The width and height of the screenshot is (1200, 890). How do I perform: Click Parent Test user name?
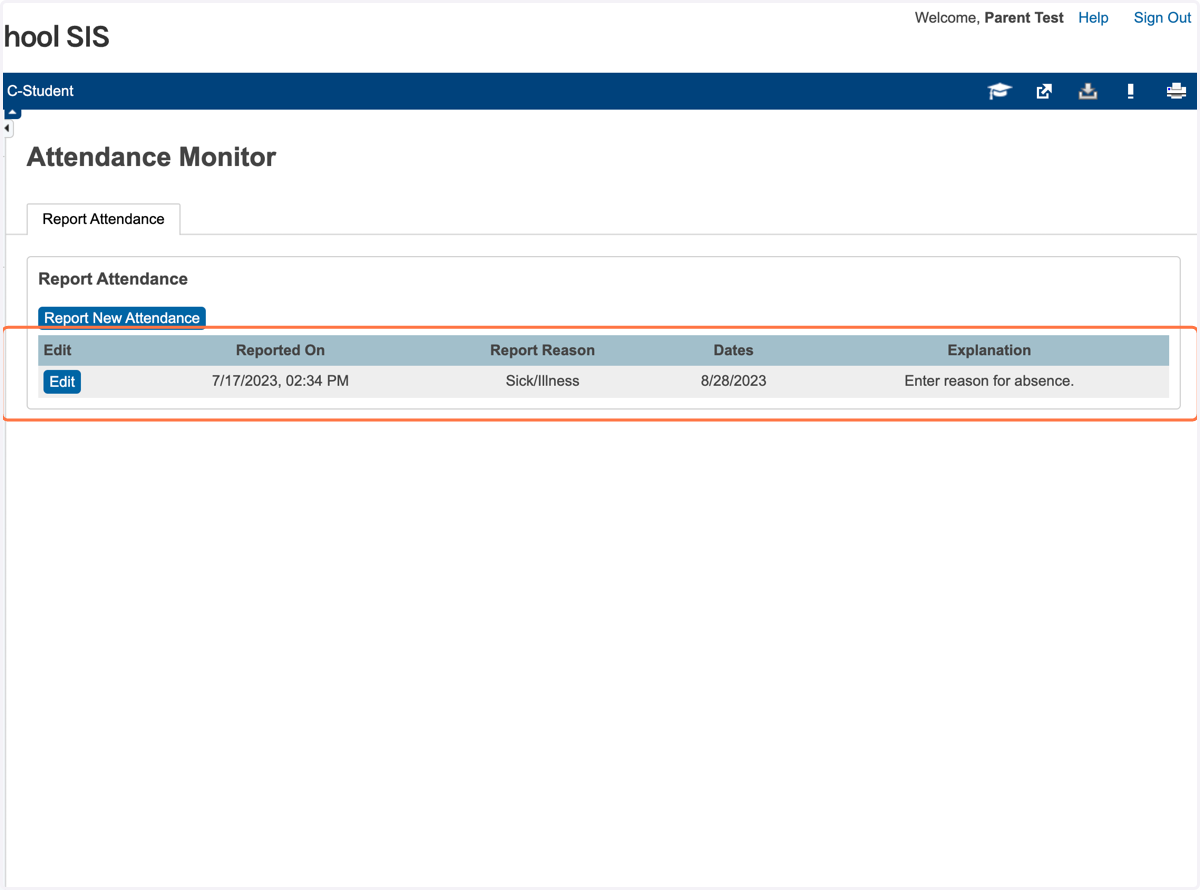(1024, 18)
